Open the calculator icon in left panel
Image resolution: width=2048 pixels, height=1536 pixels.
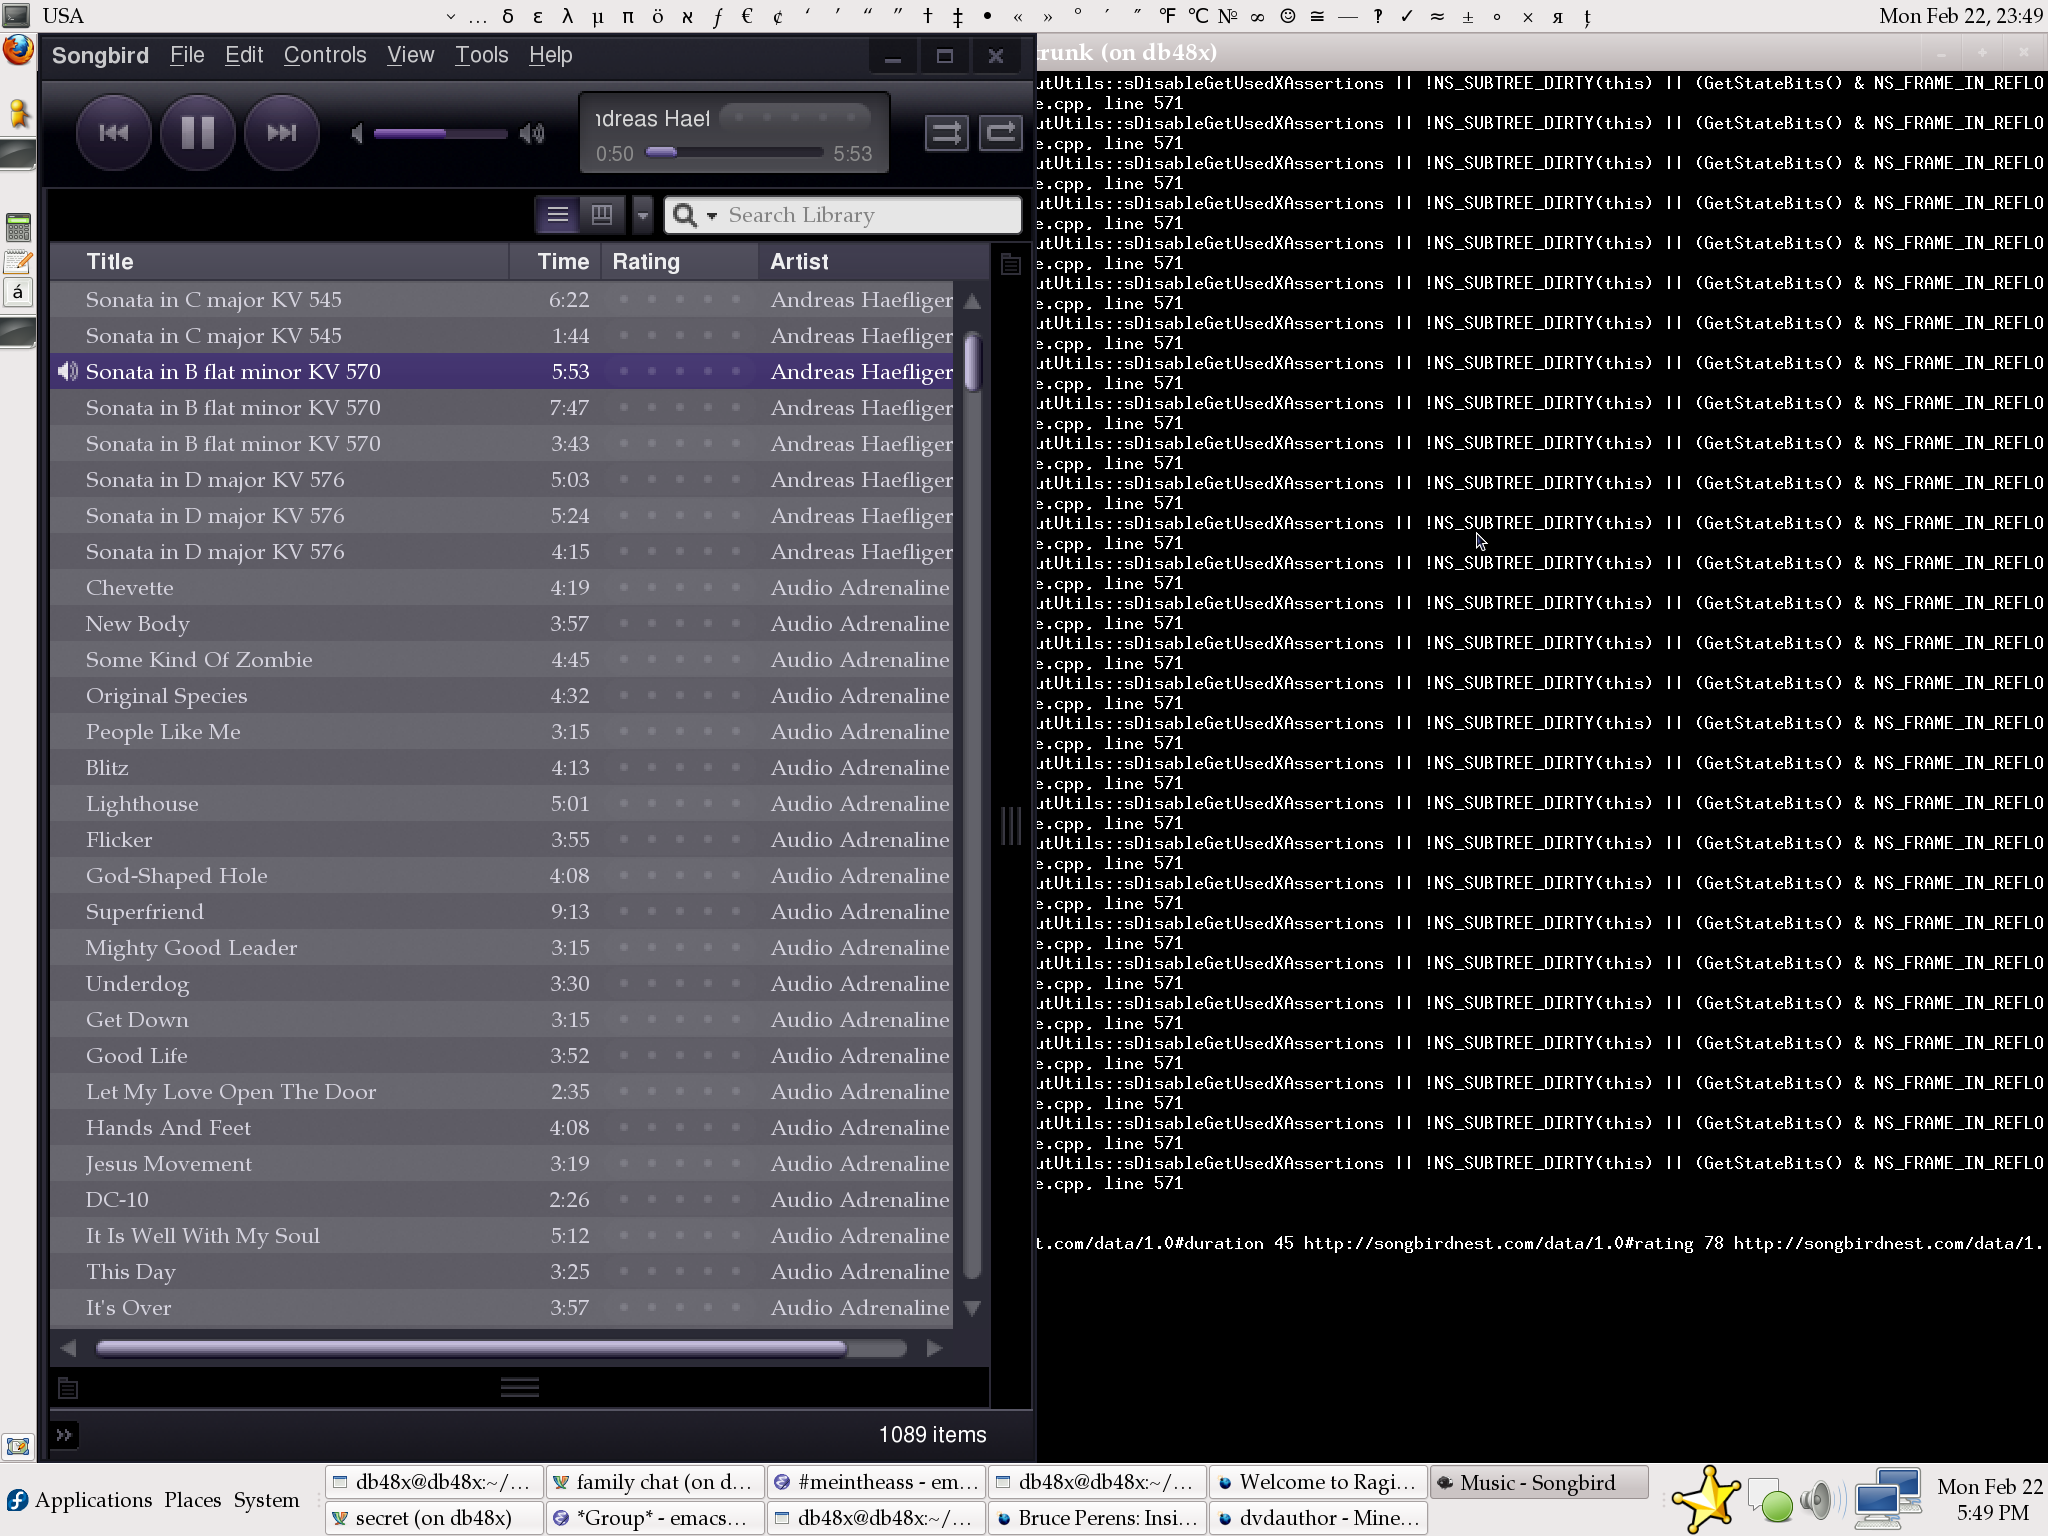coord(18,227)
